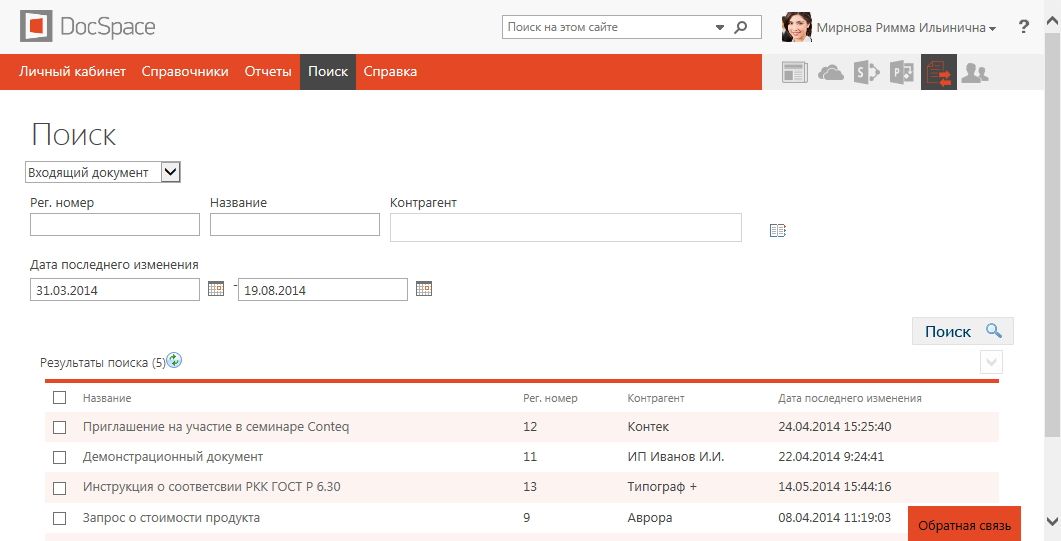Click the Название input field
The image size is (1061, 541).
coord(295,225)
